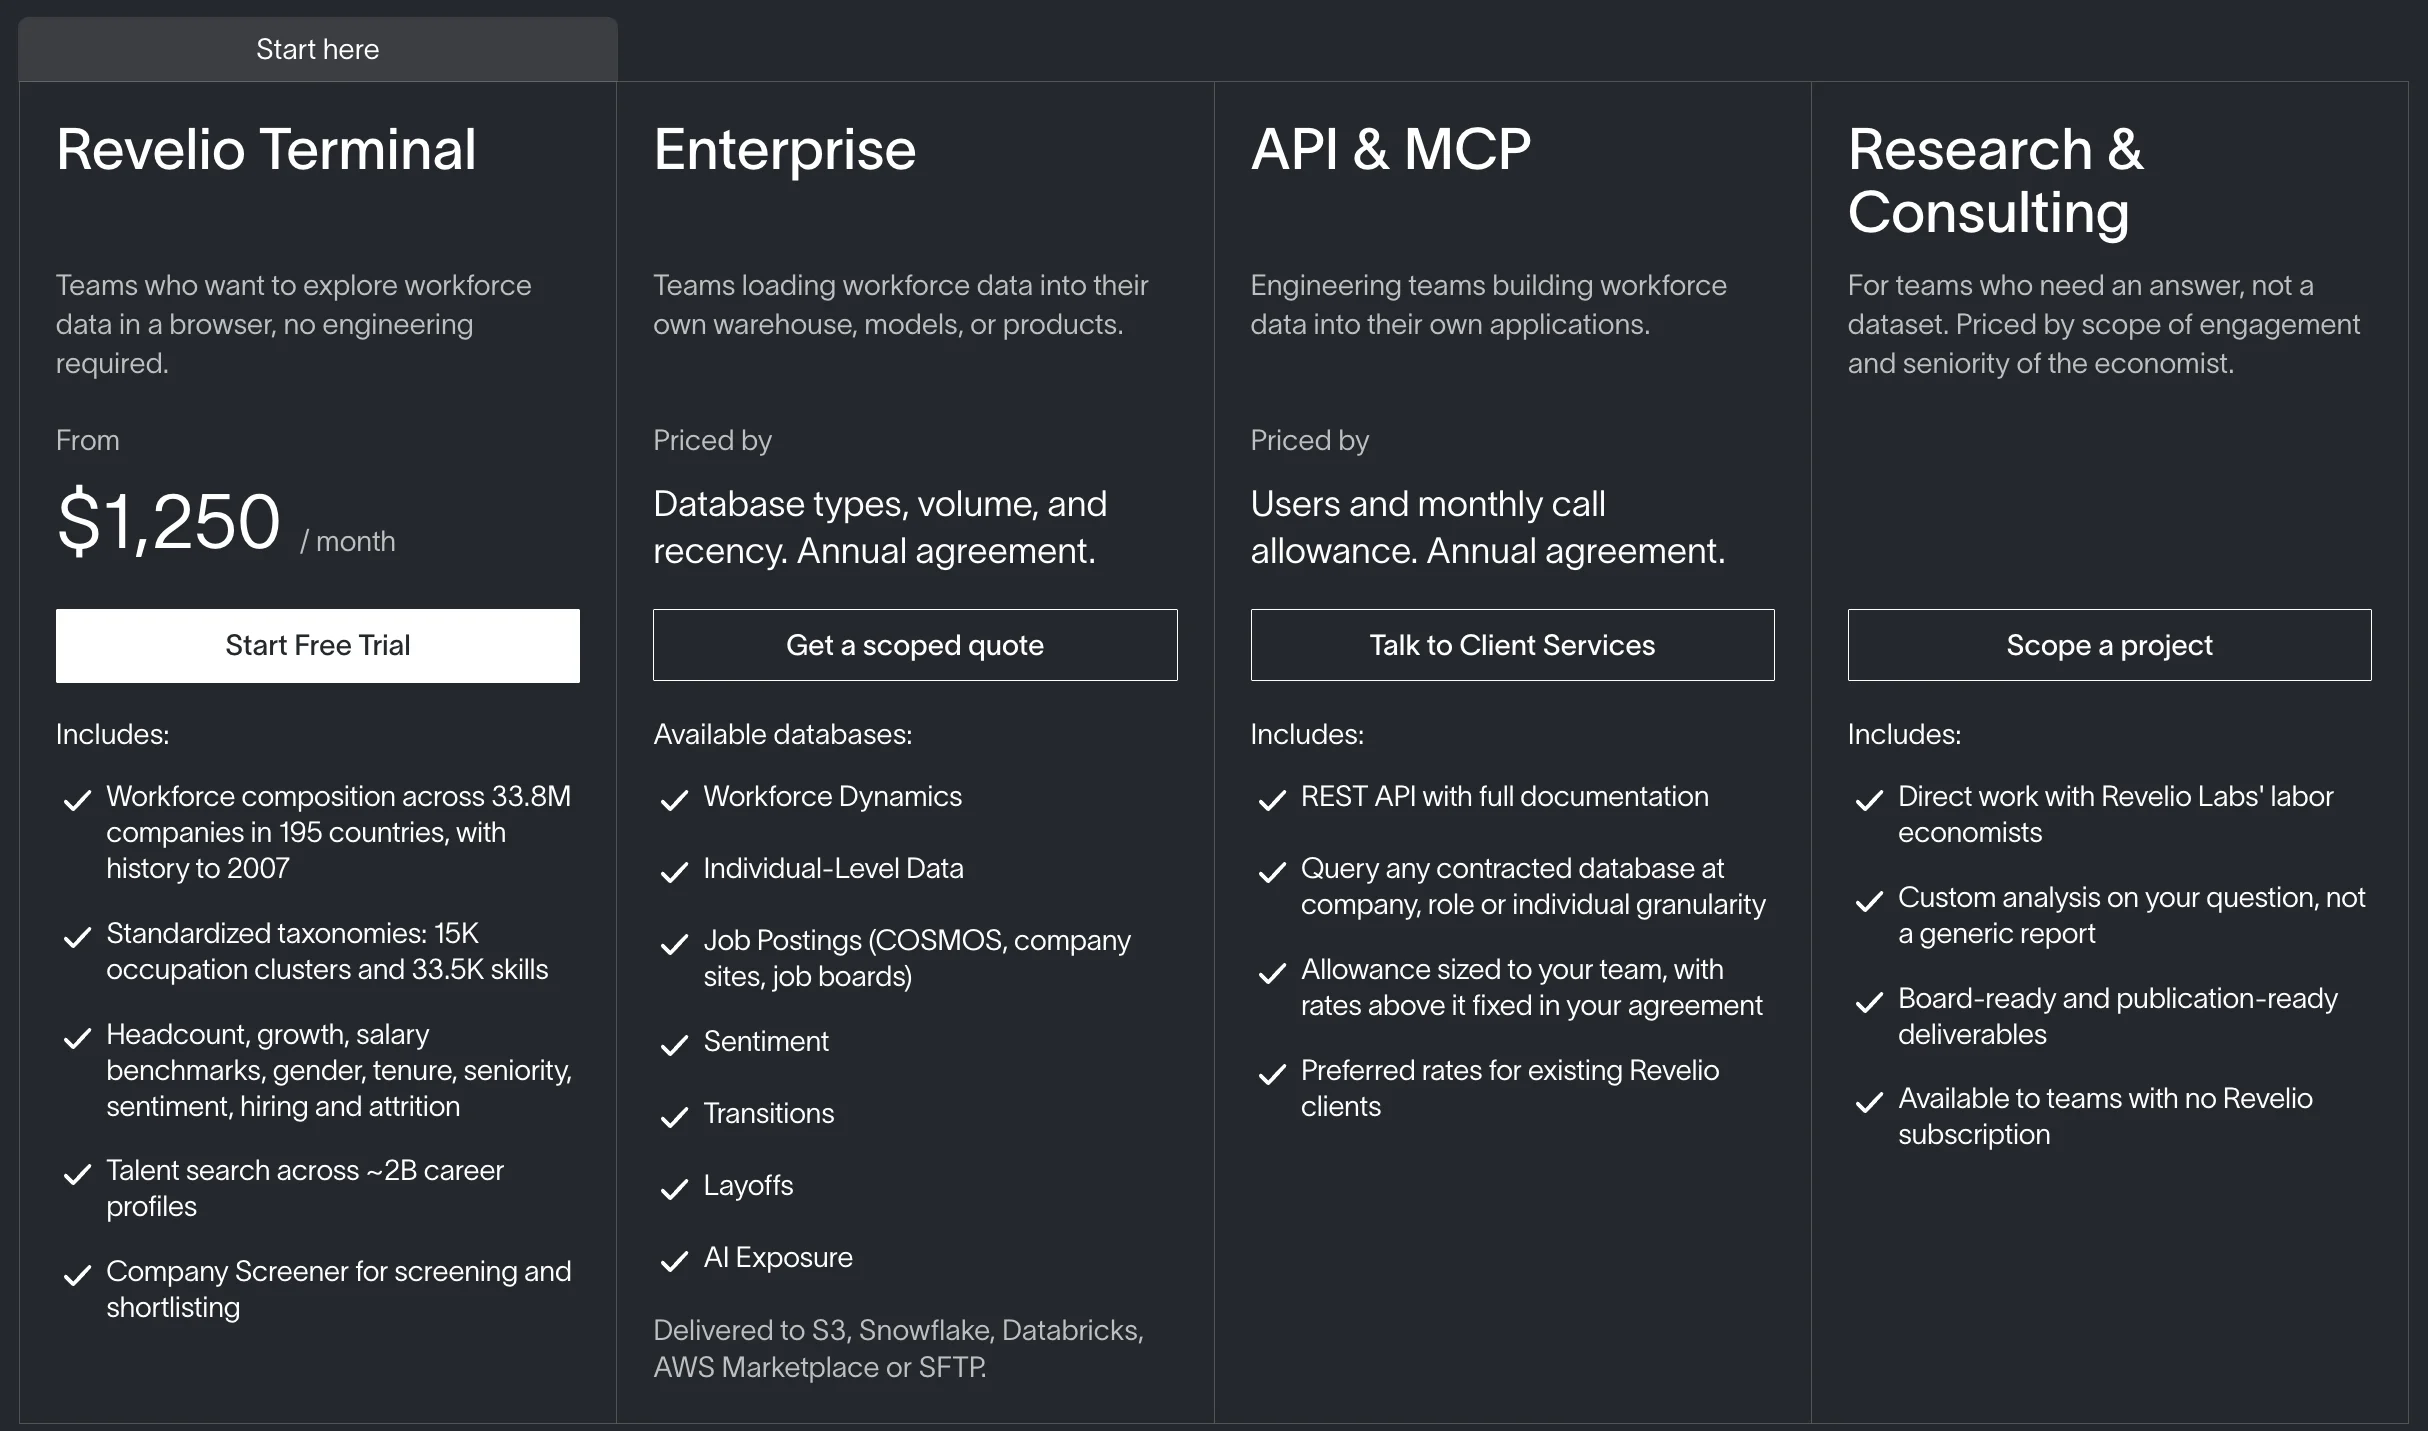Click Board-ready and publication-ready deliverables text
This screenshot has width=2428, height=1431.
tap(2118, 1016)
